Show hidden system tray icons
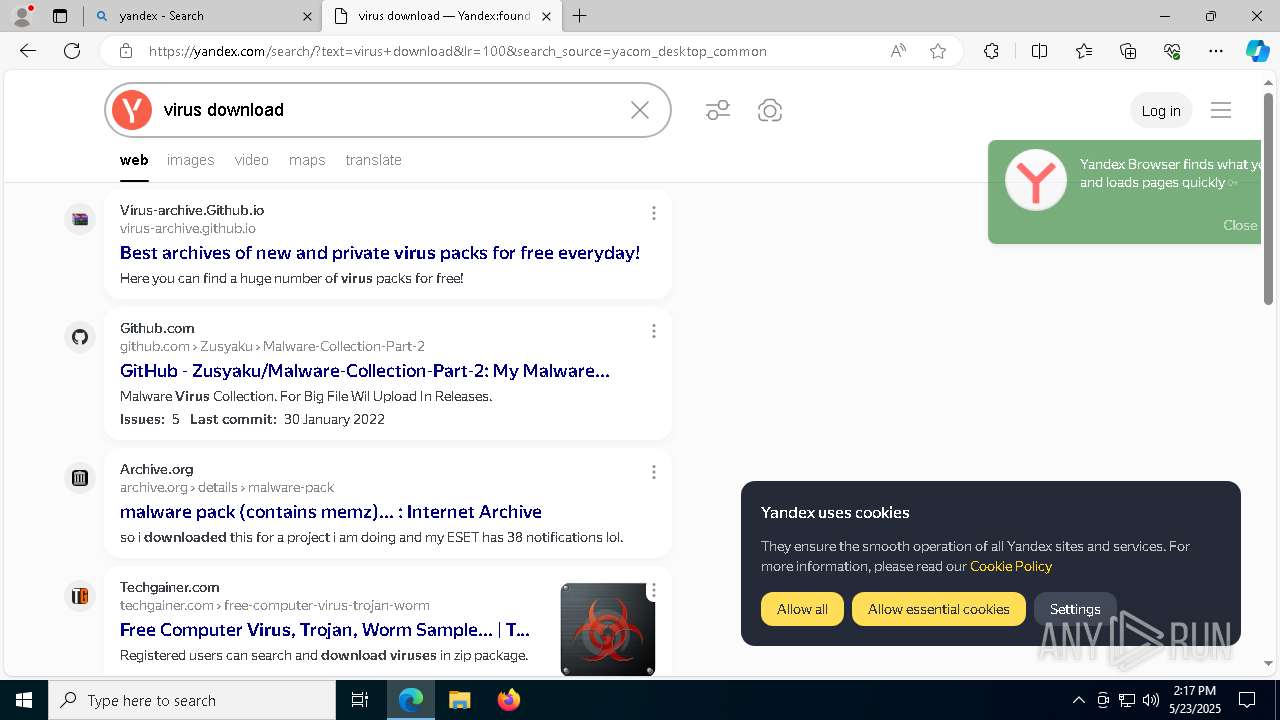Viewport: 1280px width, 720px height. tap(1078, 700)
